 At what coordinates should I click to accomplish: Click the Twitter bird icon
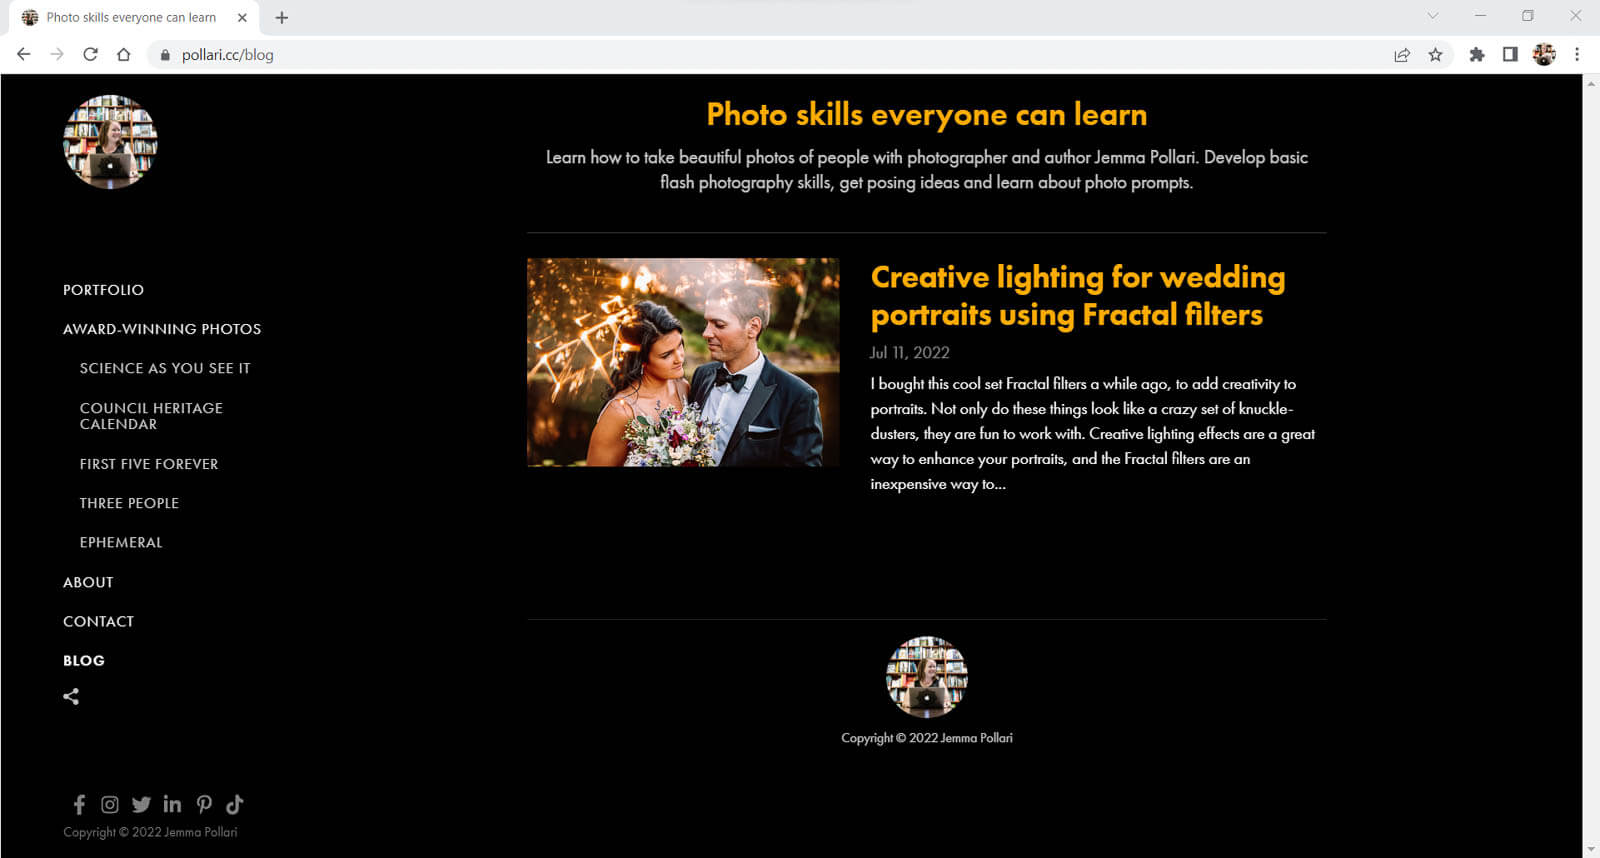click(141, 804)
